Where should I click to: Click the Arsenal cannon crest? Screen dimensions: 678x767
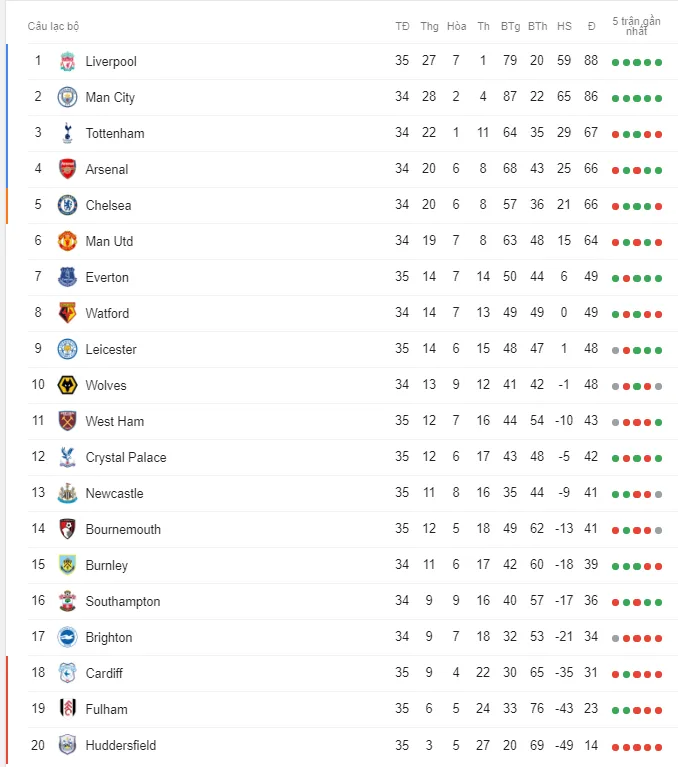(68, 169)
